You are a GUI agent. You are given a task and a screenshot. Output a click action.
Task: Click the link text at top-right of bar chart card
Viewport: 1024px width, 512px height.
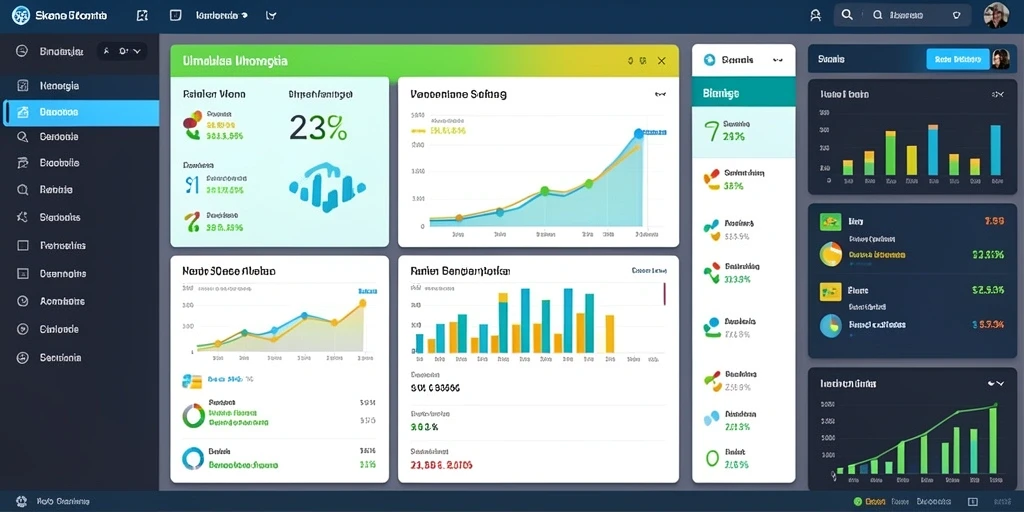point(648,270)
